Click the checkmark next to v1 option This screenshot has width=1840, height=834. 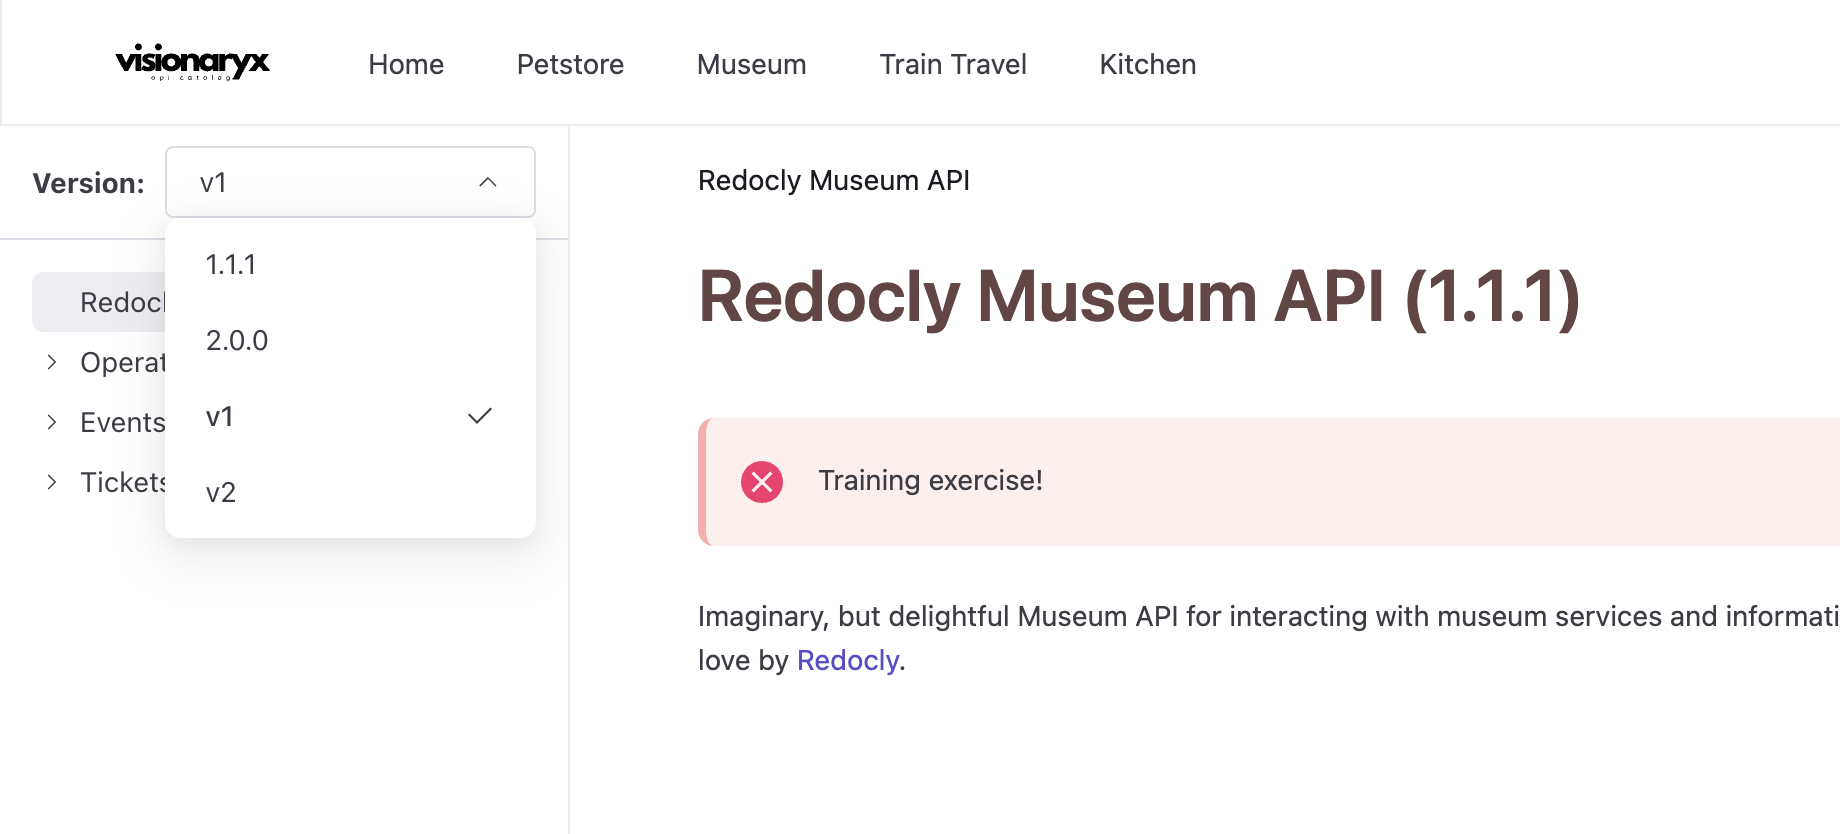(x=480, y=416)
